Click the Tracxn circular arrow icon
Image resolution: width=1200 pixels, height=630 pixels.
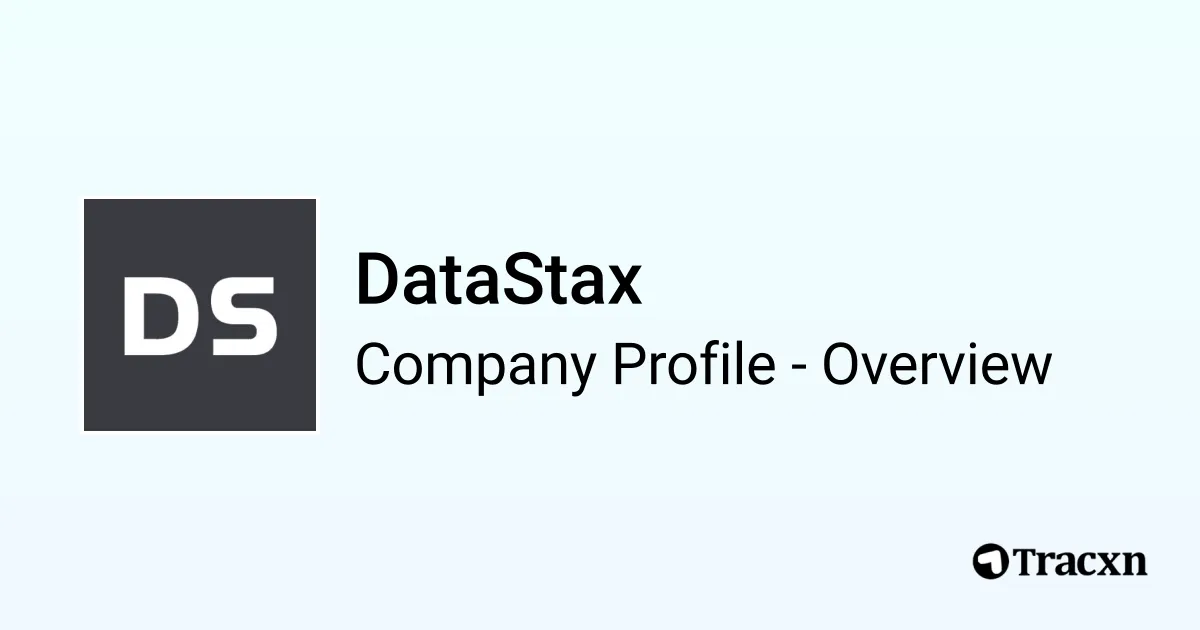tap(989, 561)
